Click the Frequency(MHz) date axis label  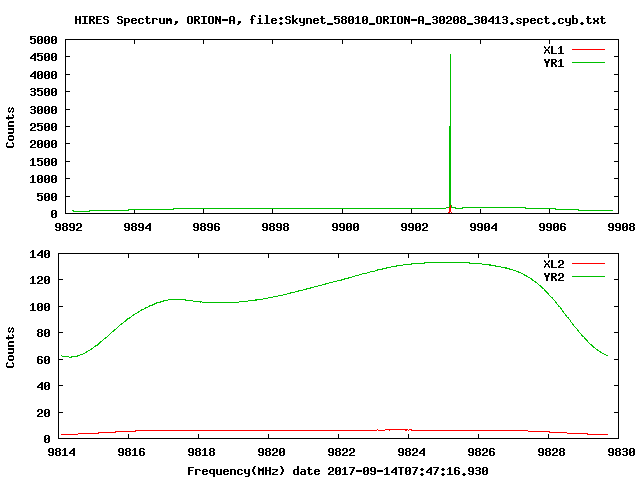(x=338, y=471)
